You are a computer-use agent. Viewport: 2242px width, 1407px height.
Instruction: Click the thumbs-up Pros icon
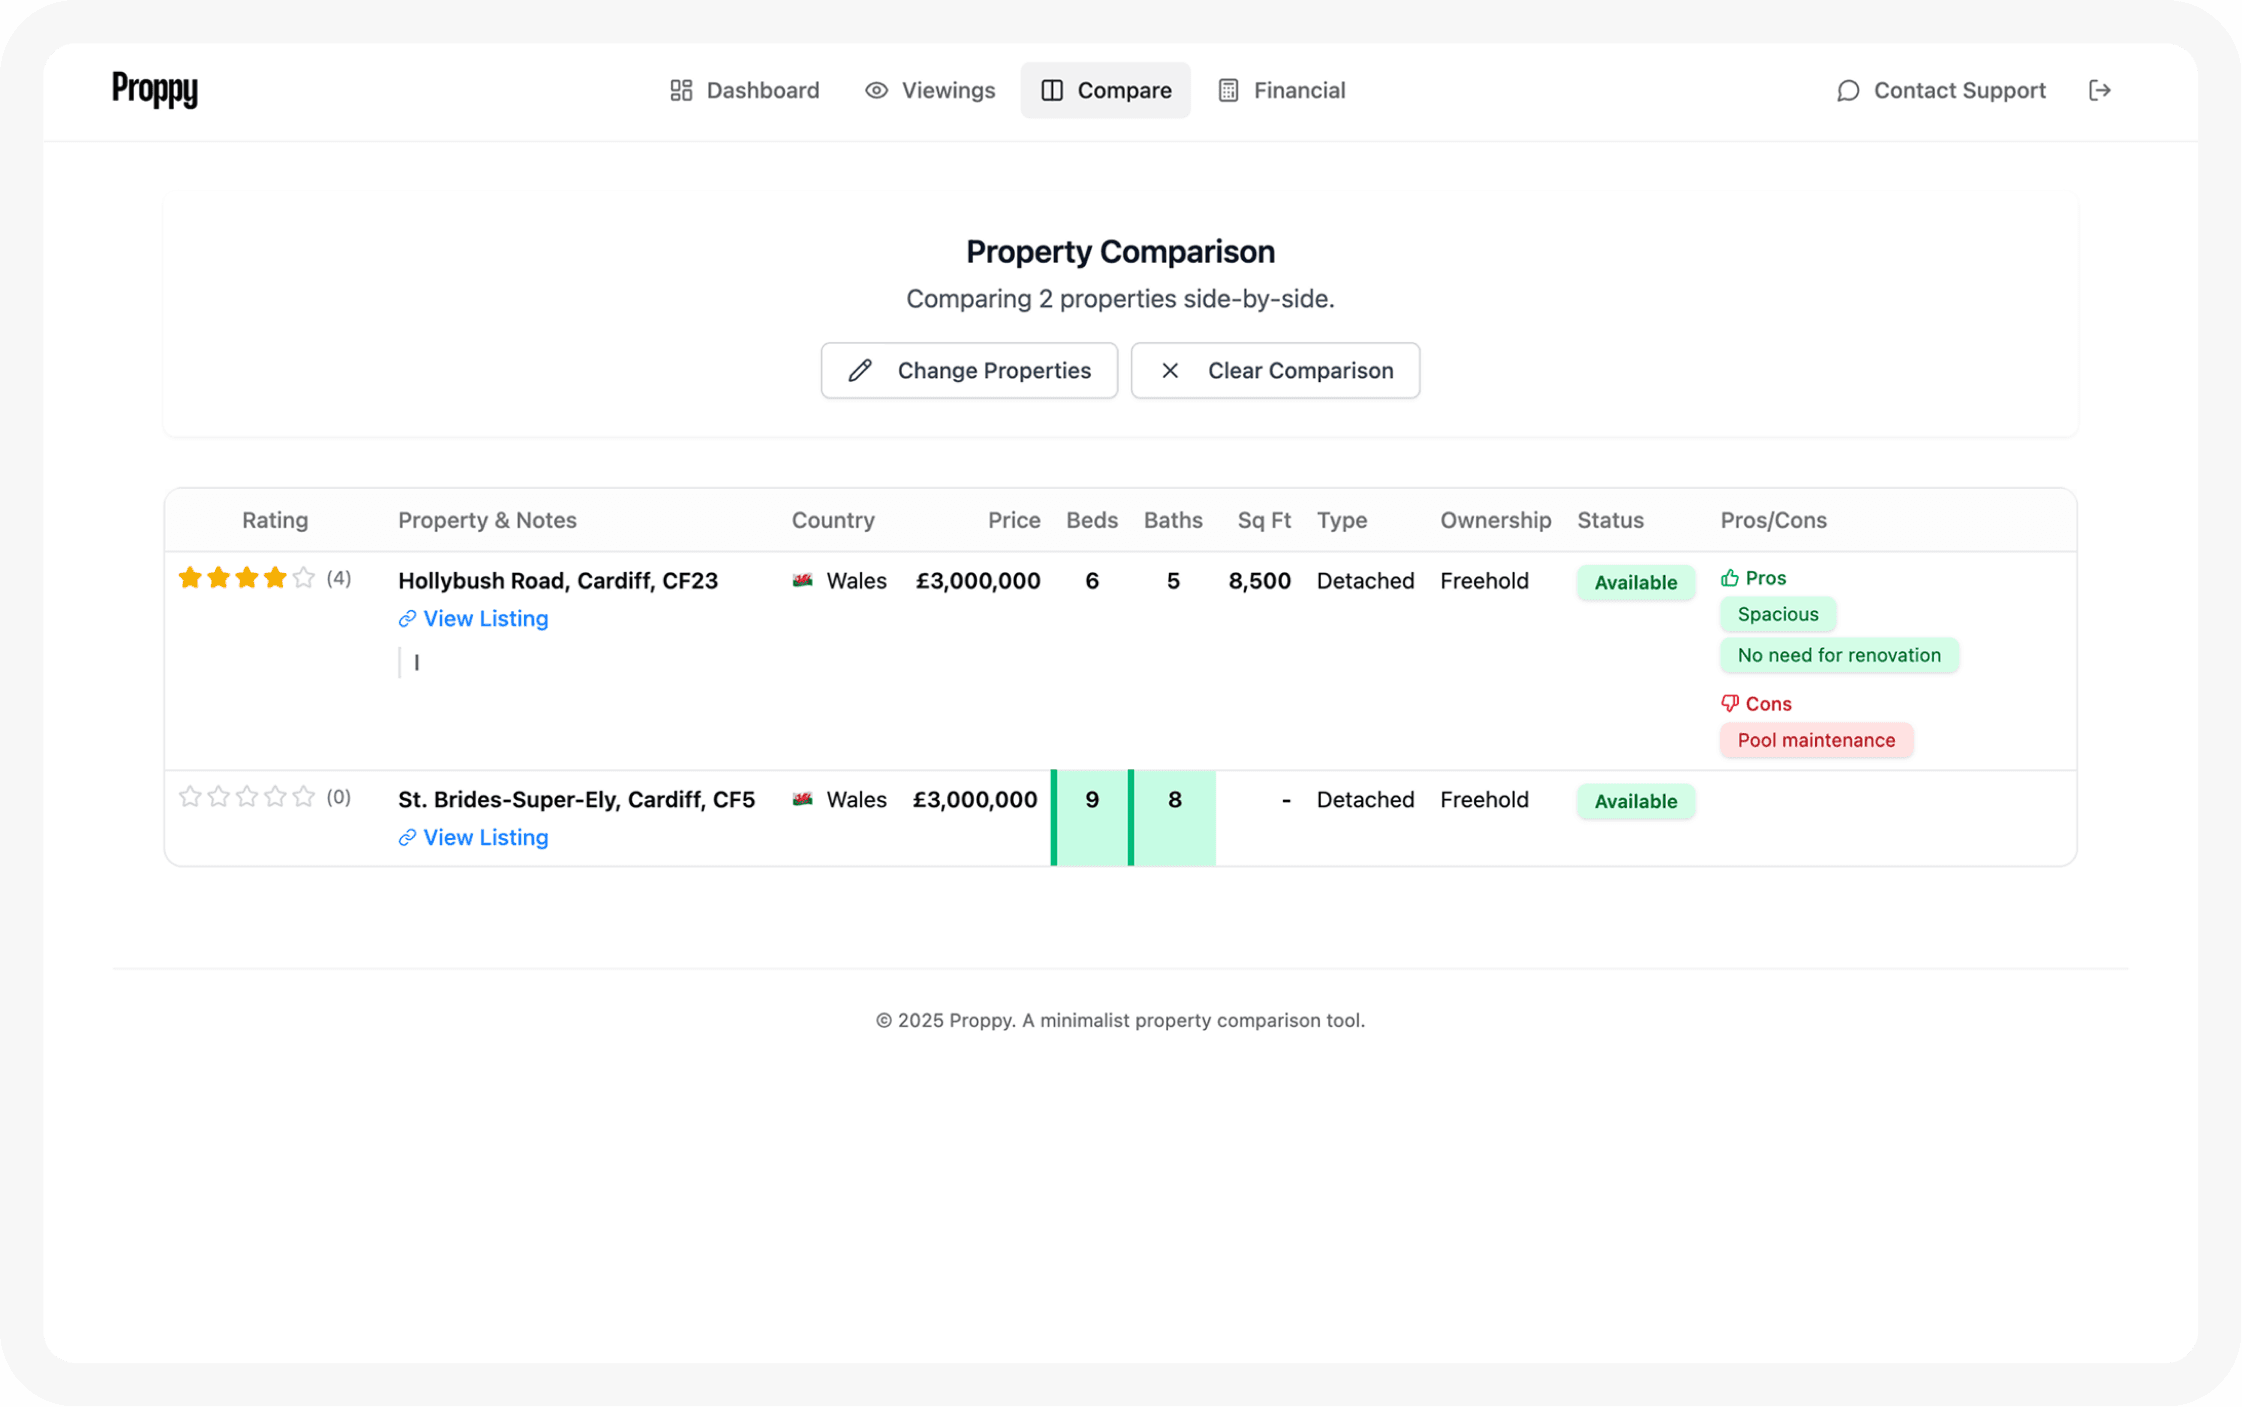(1730, 578)
